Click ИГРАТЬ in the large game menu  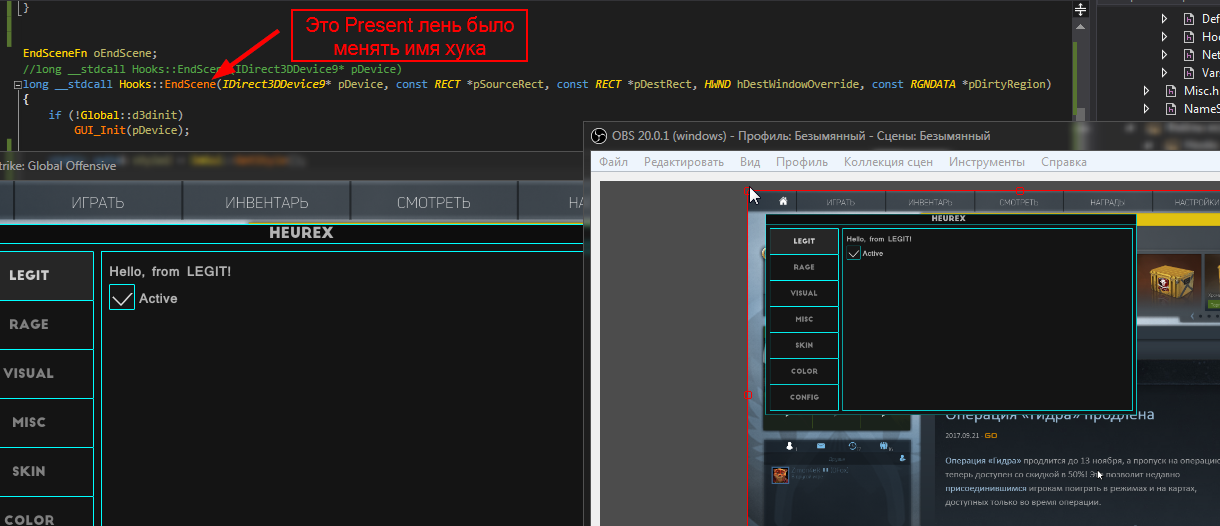[97, 203]
